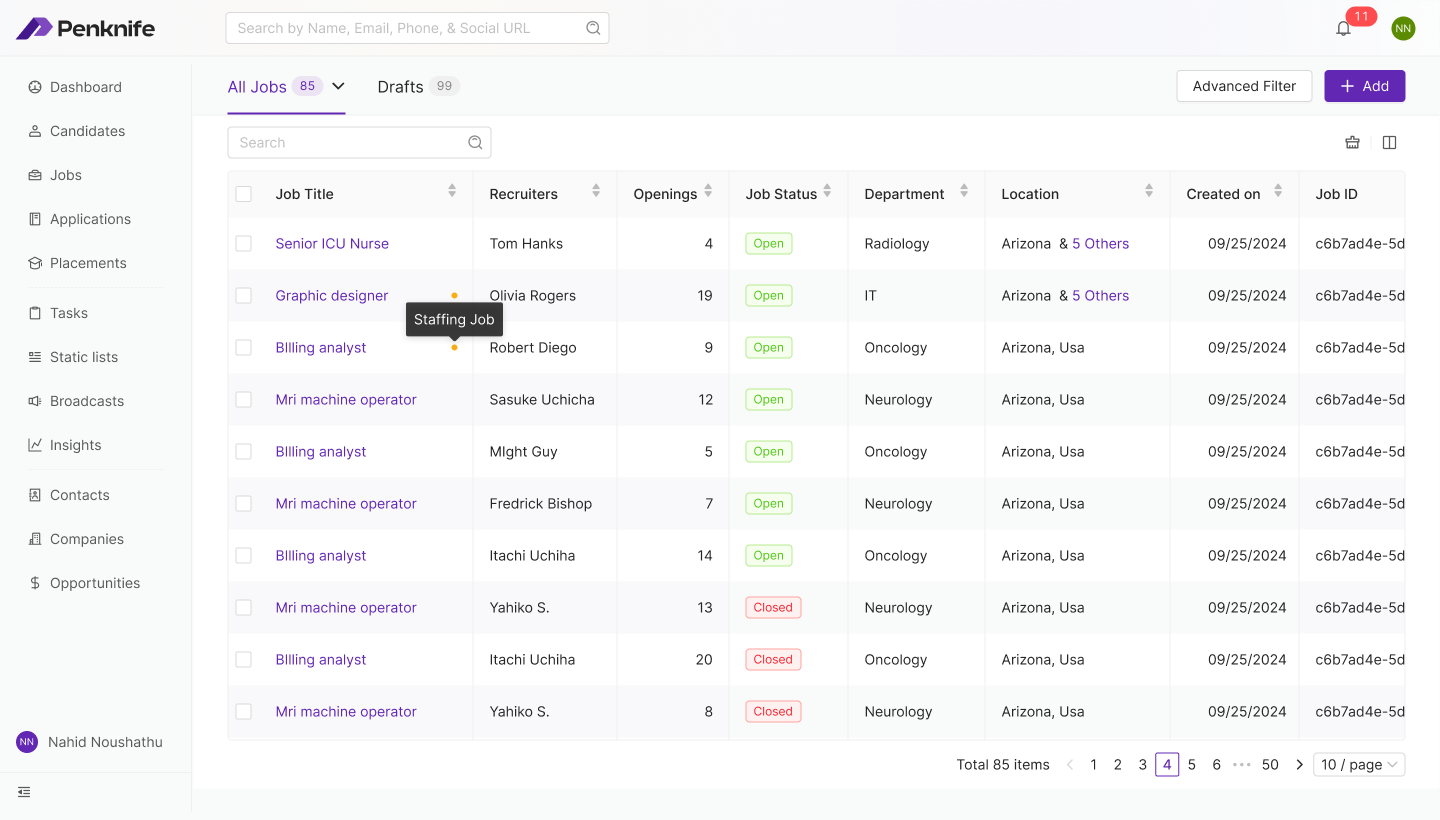Jump ahead via pagination ellipsis
The image size is (1440, 820).
tap(1242, 765)
